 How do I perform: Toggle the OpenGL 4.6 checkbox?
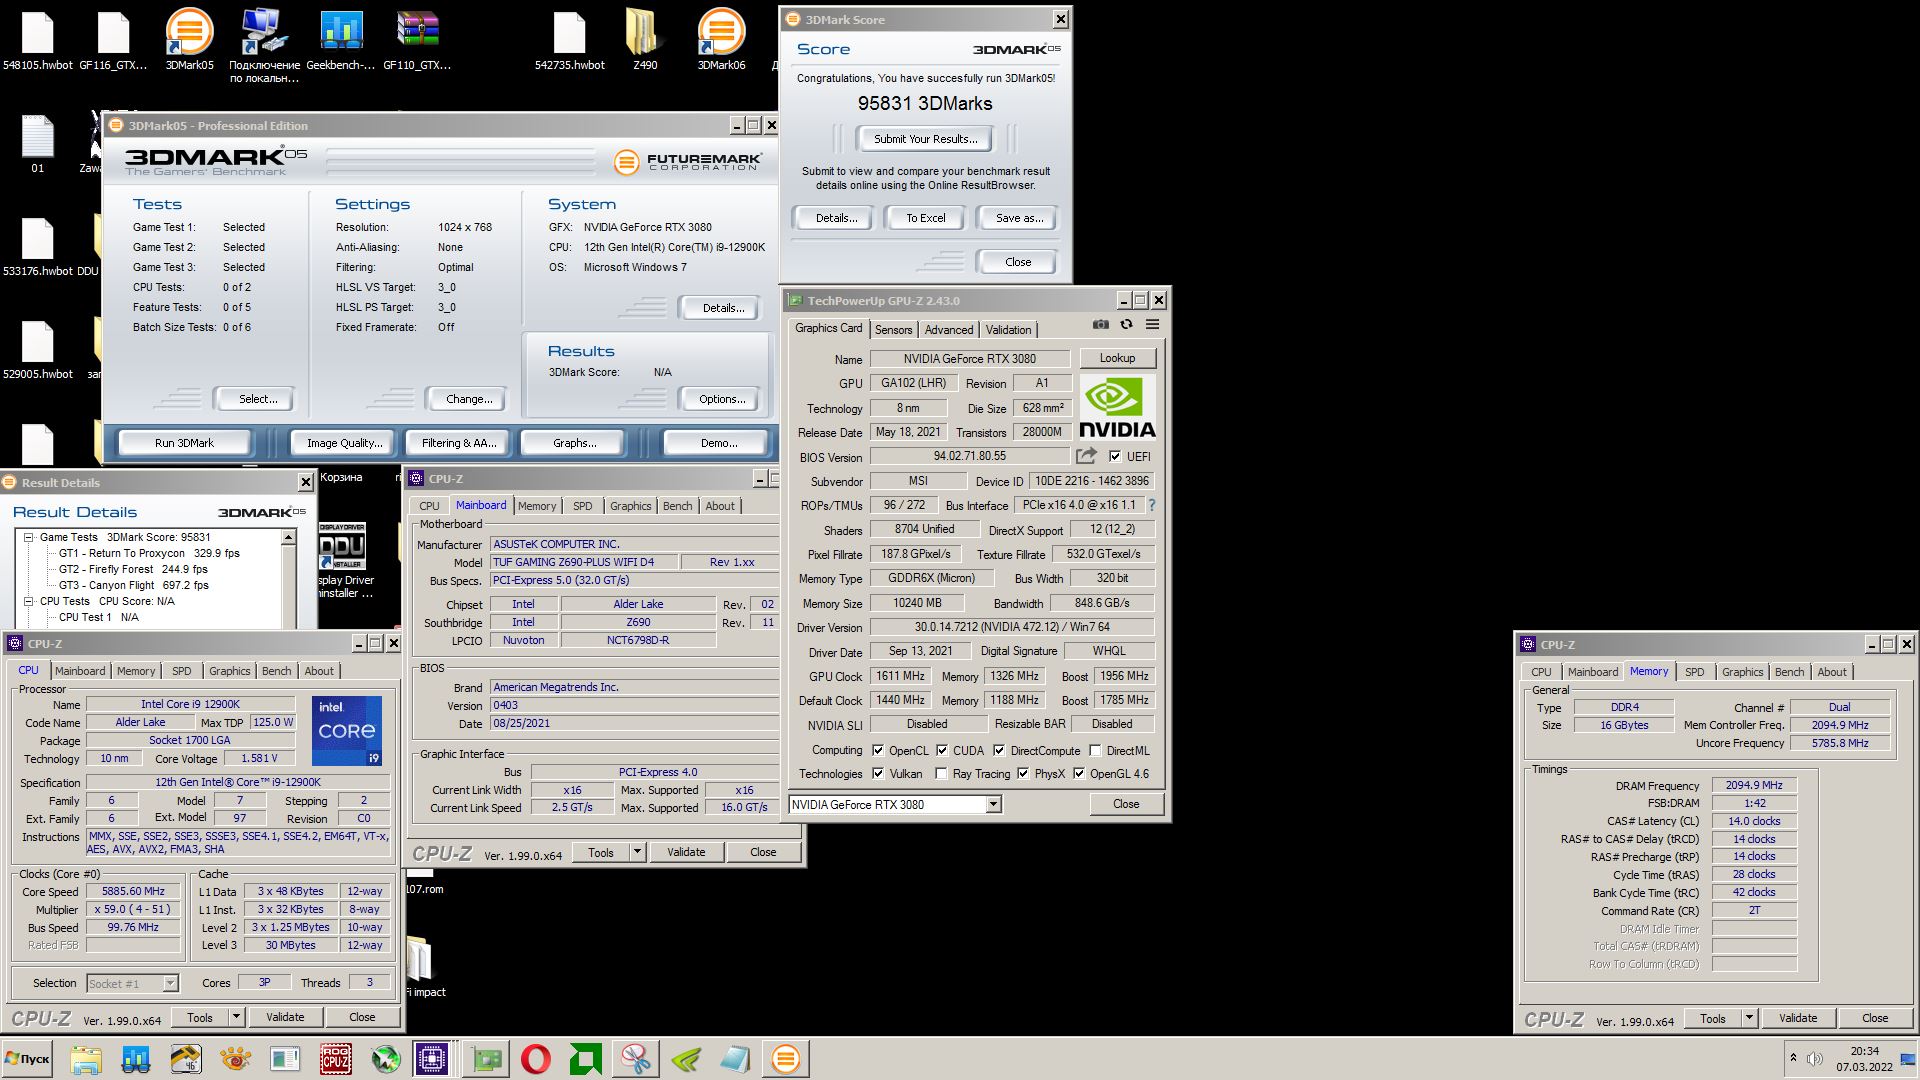click(x=1079, y=773)
